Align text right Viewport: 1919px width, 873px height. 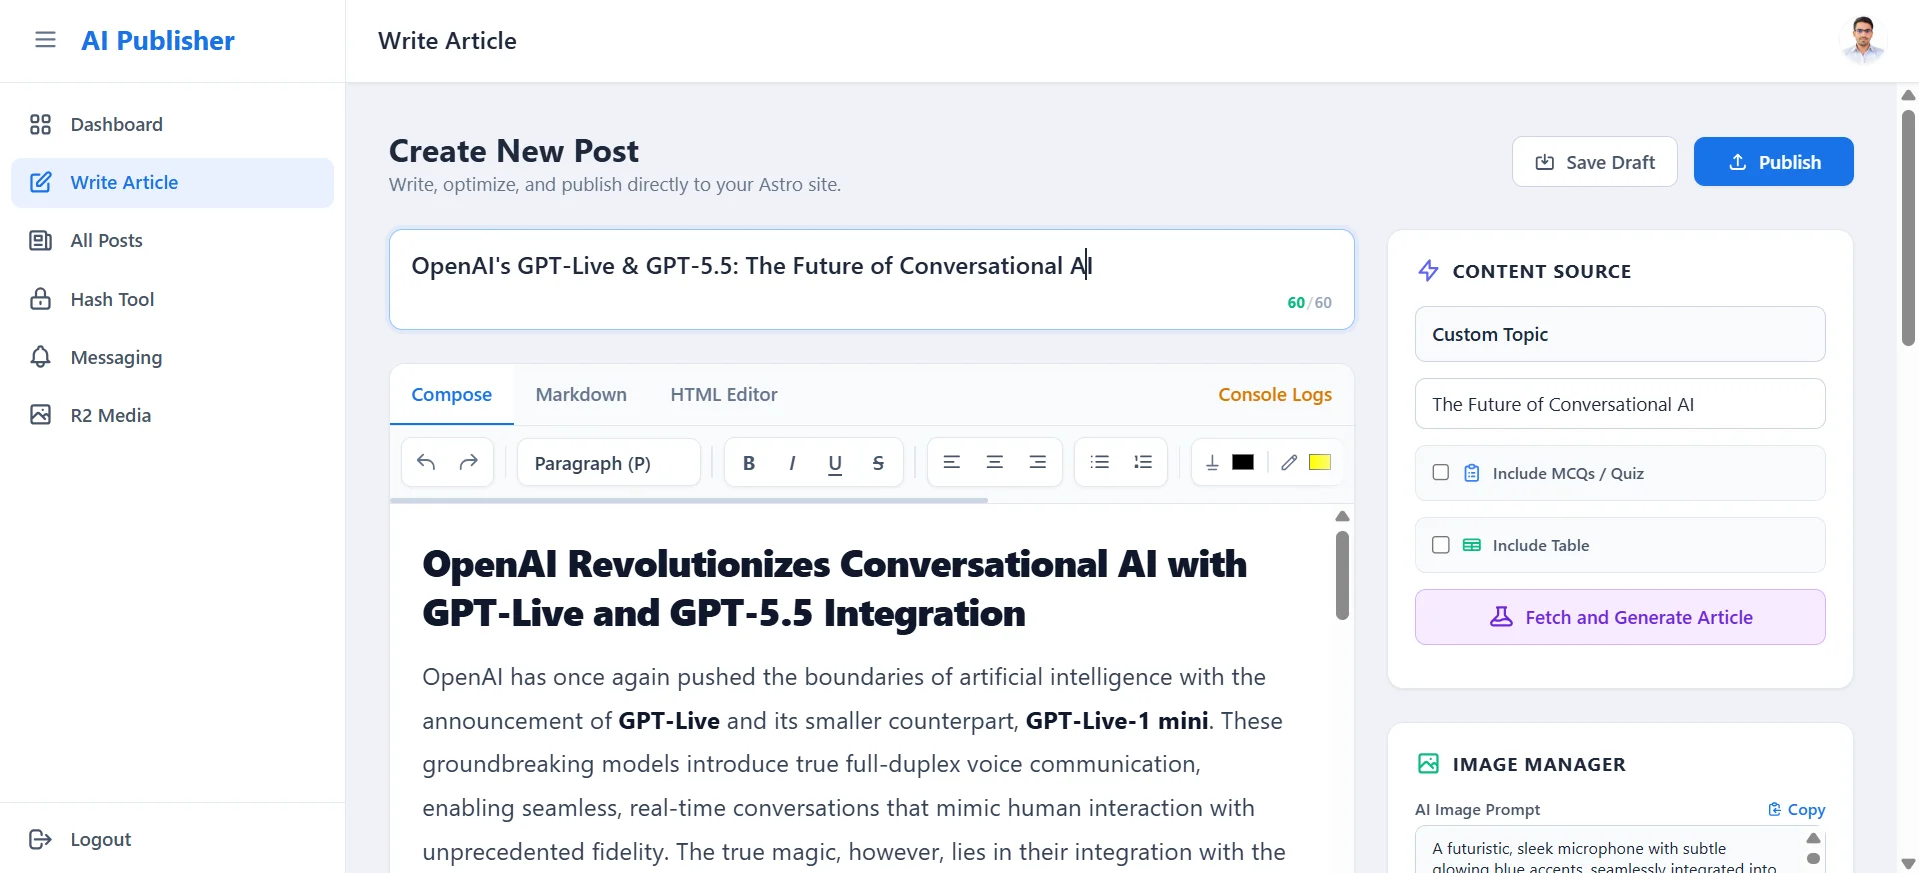pyautogui.click(x=1038, y=462)
